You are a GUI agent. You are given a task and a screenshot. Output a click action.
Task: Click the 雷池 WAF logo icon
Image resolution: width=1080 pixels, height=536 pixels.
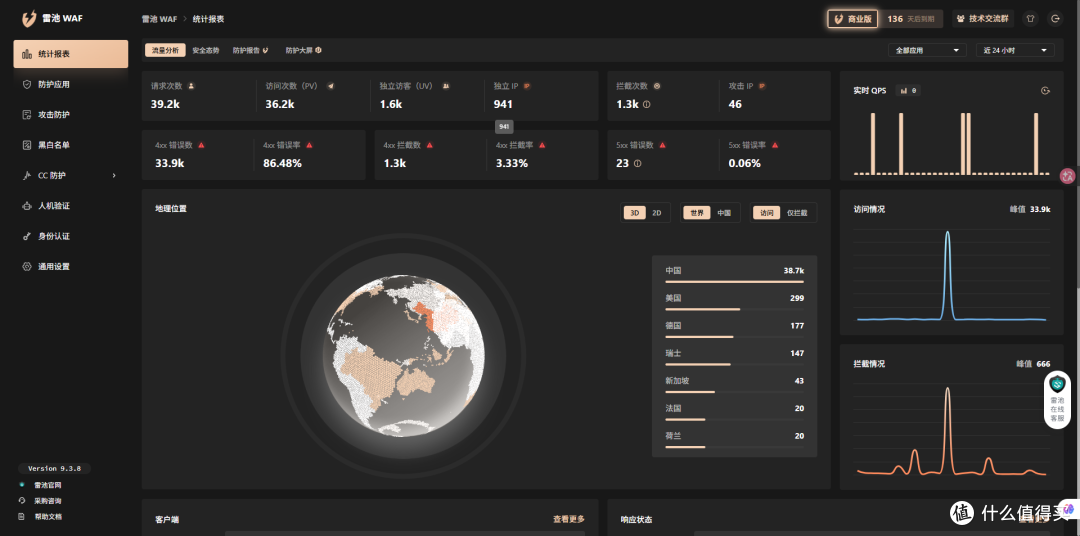28,19
